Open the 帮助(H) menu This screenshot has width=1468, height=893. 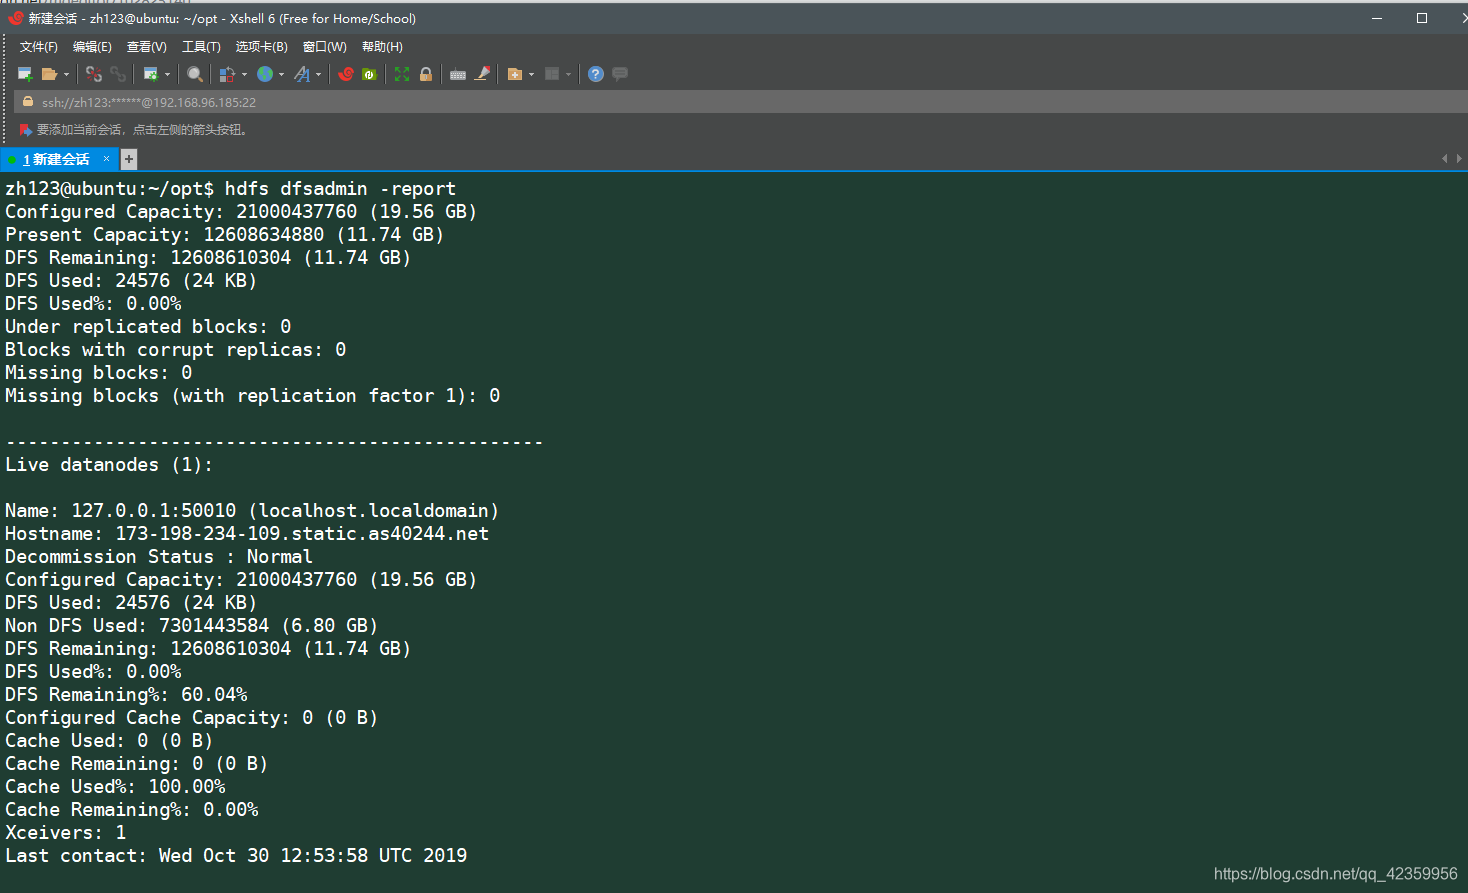click(382, 47)
